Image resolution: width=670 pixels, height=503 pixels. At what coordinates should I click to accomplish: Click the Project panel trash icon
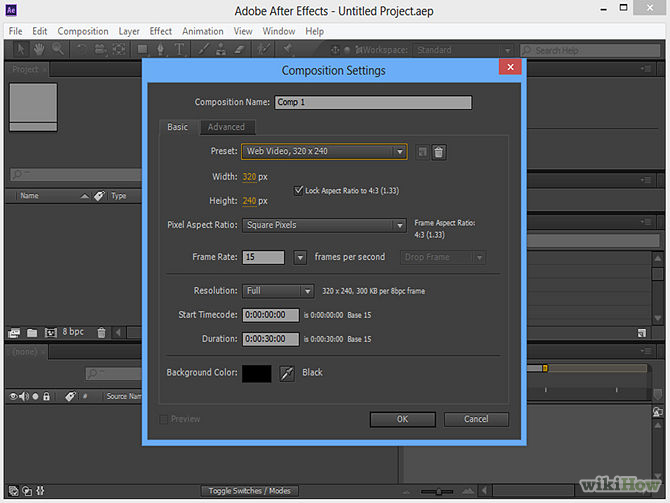coord(101,332)
